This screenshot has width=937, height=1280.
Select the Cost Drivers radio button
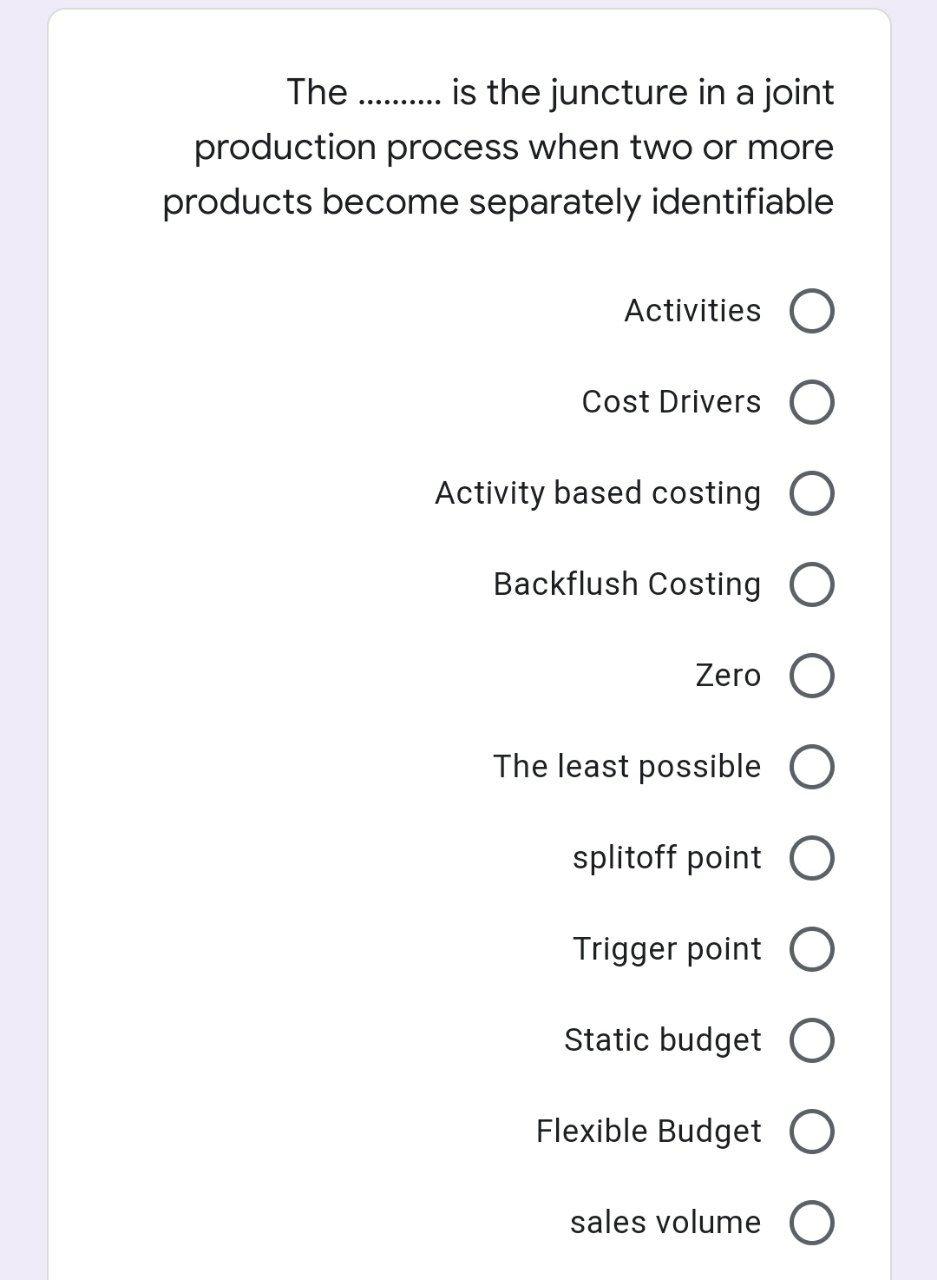(x=810, y=402)
